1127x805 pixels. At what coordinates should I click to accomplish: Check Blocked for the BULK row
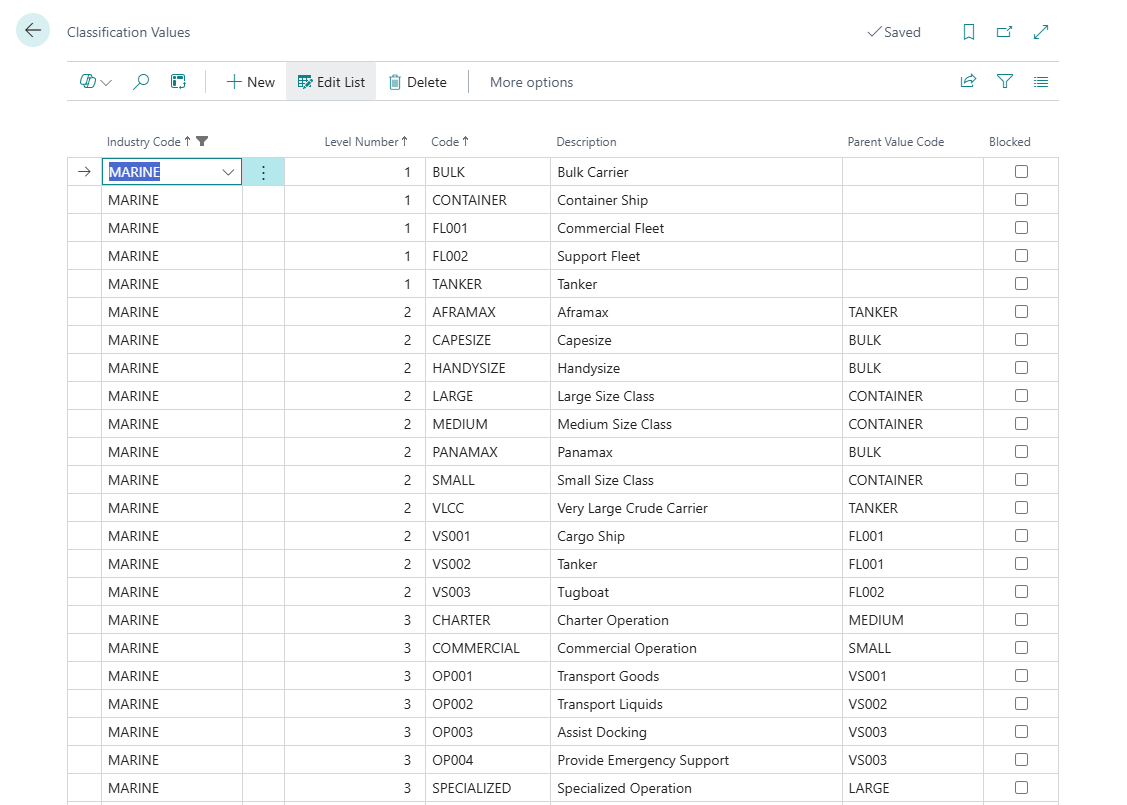coord(1021,172)
